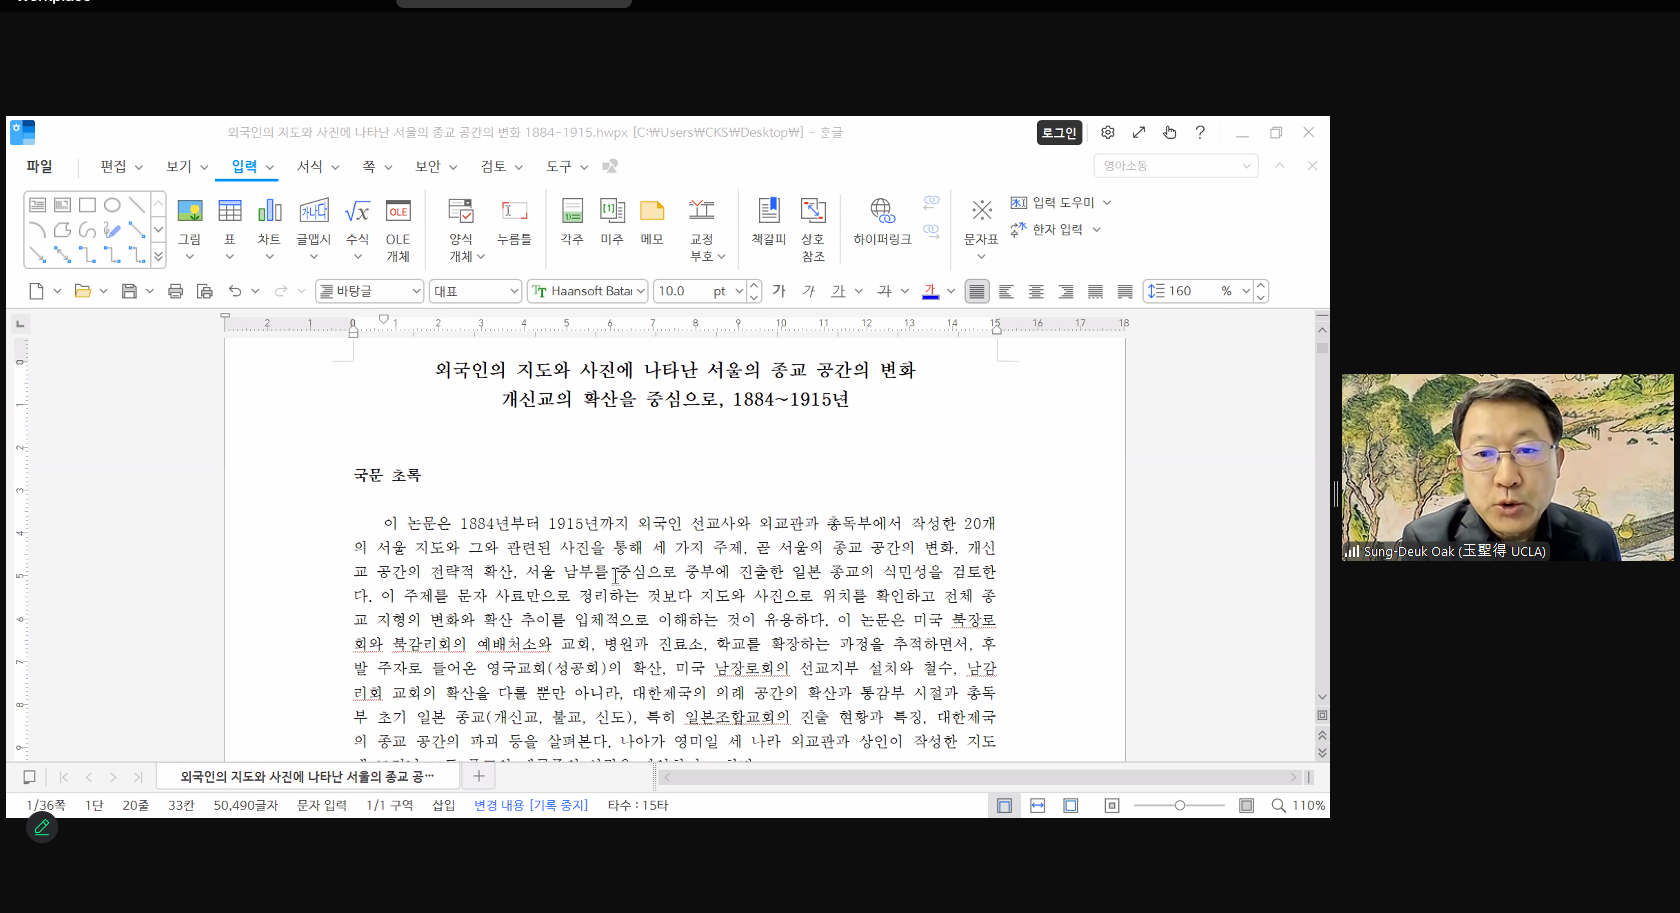Open print preview icon beside the printer
The image size is (1680, 913).
click(205, 291)
